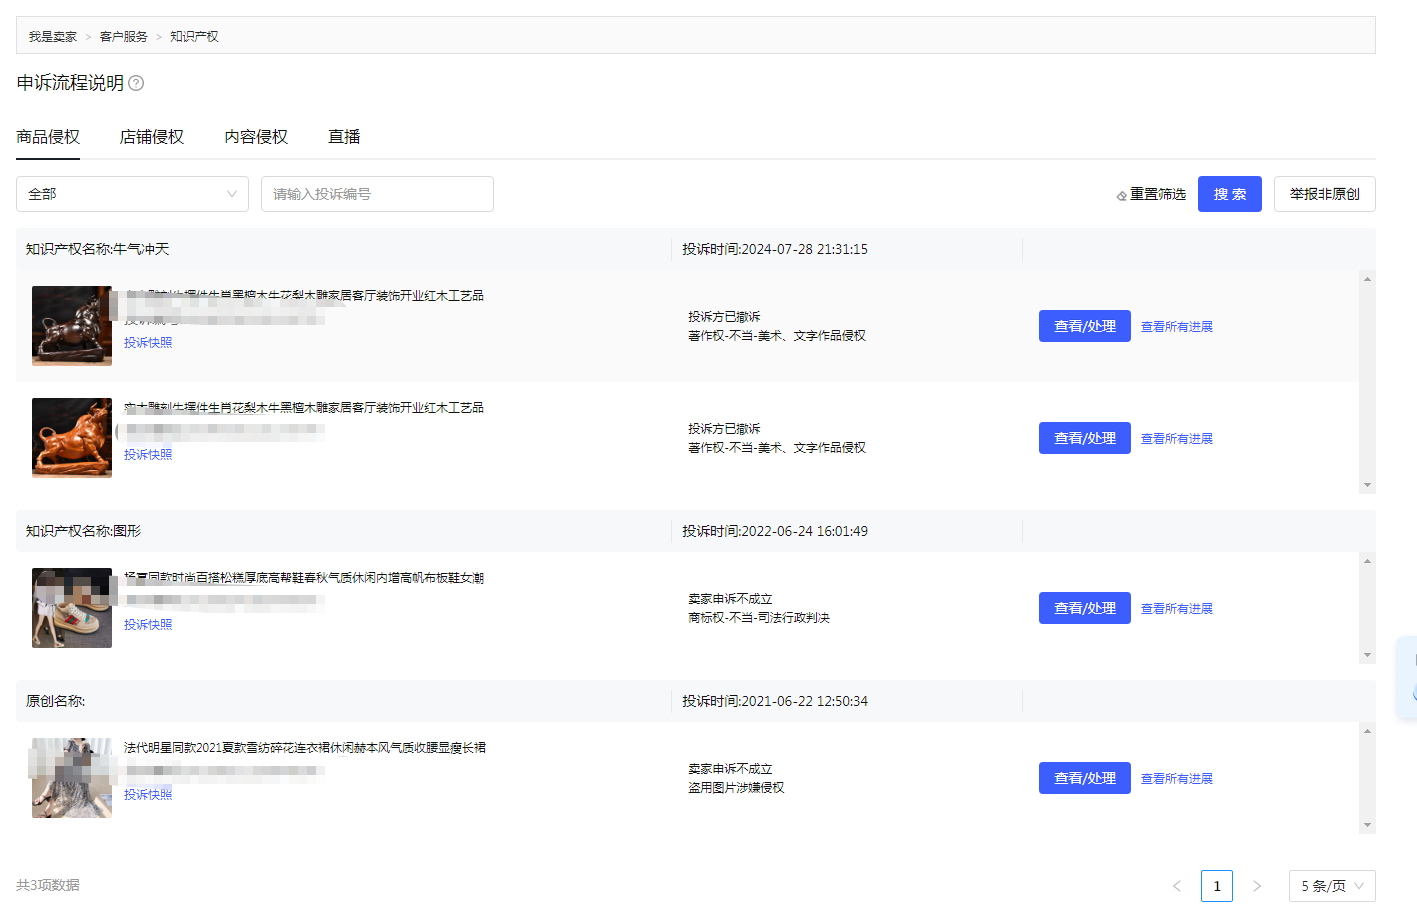Open the help icon beside 申诉流程说明
Viewport: 1417px width, 924px height.
(136, 83)
